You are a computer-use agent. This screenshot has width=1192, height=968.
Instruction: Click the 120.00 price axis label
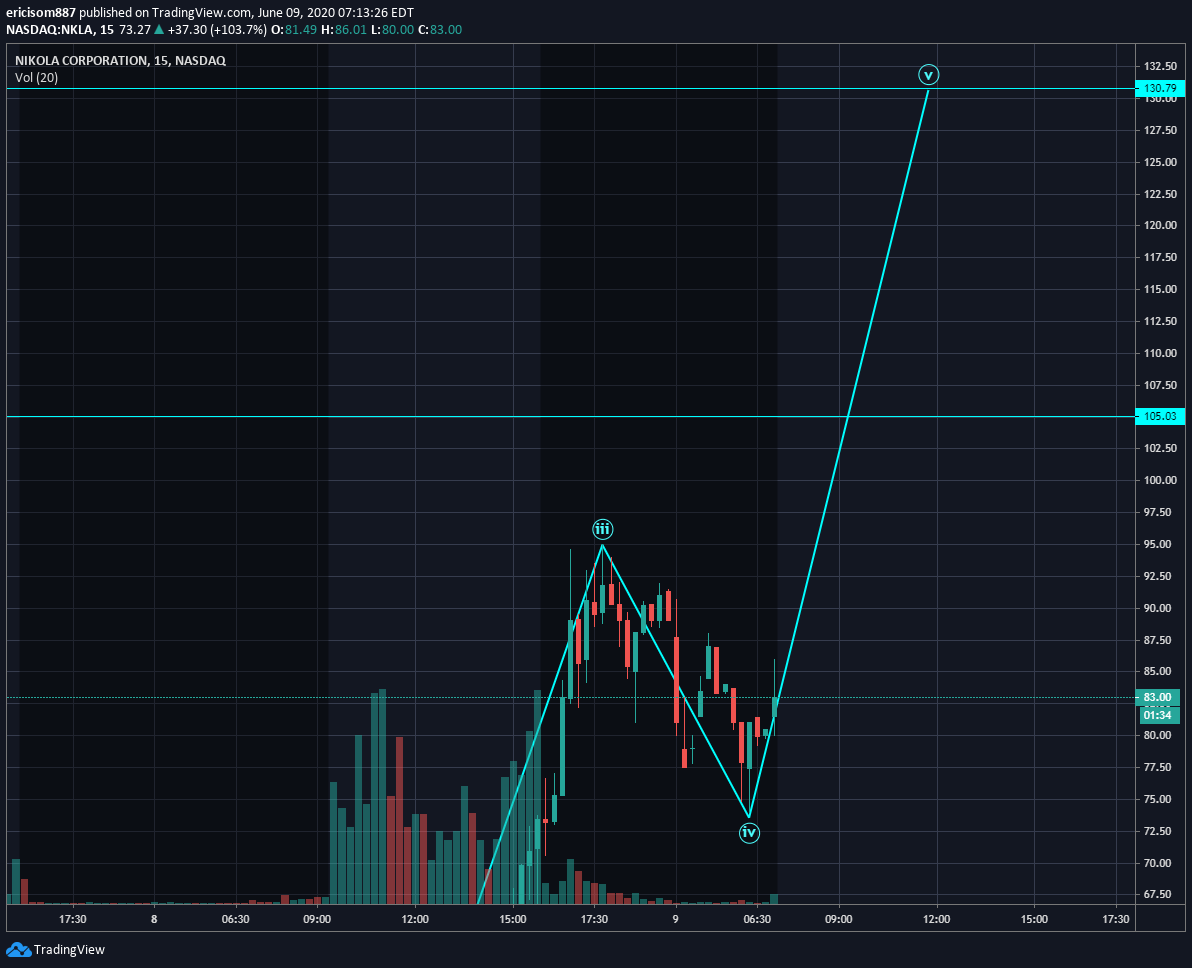[1160, 225]
